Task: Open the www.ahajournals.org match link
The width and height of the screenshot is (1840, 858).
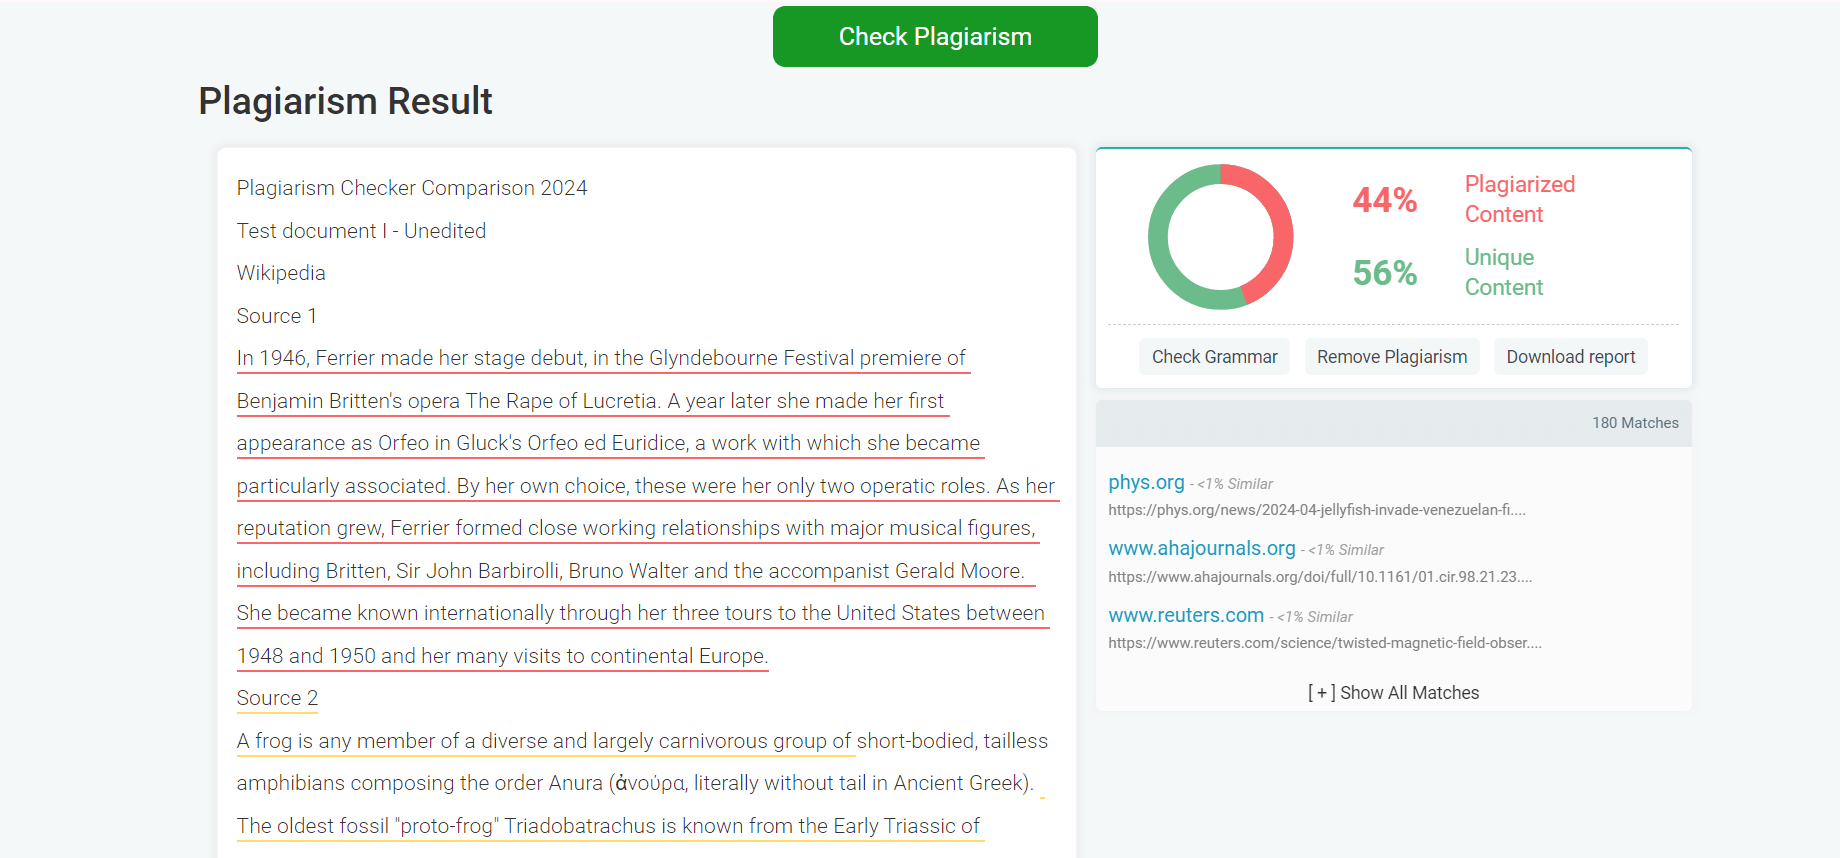Action: pyautogui.click(x=1201, y=548)
